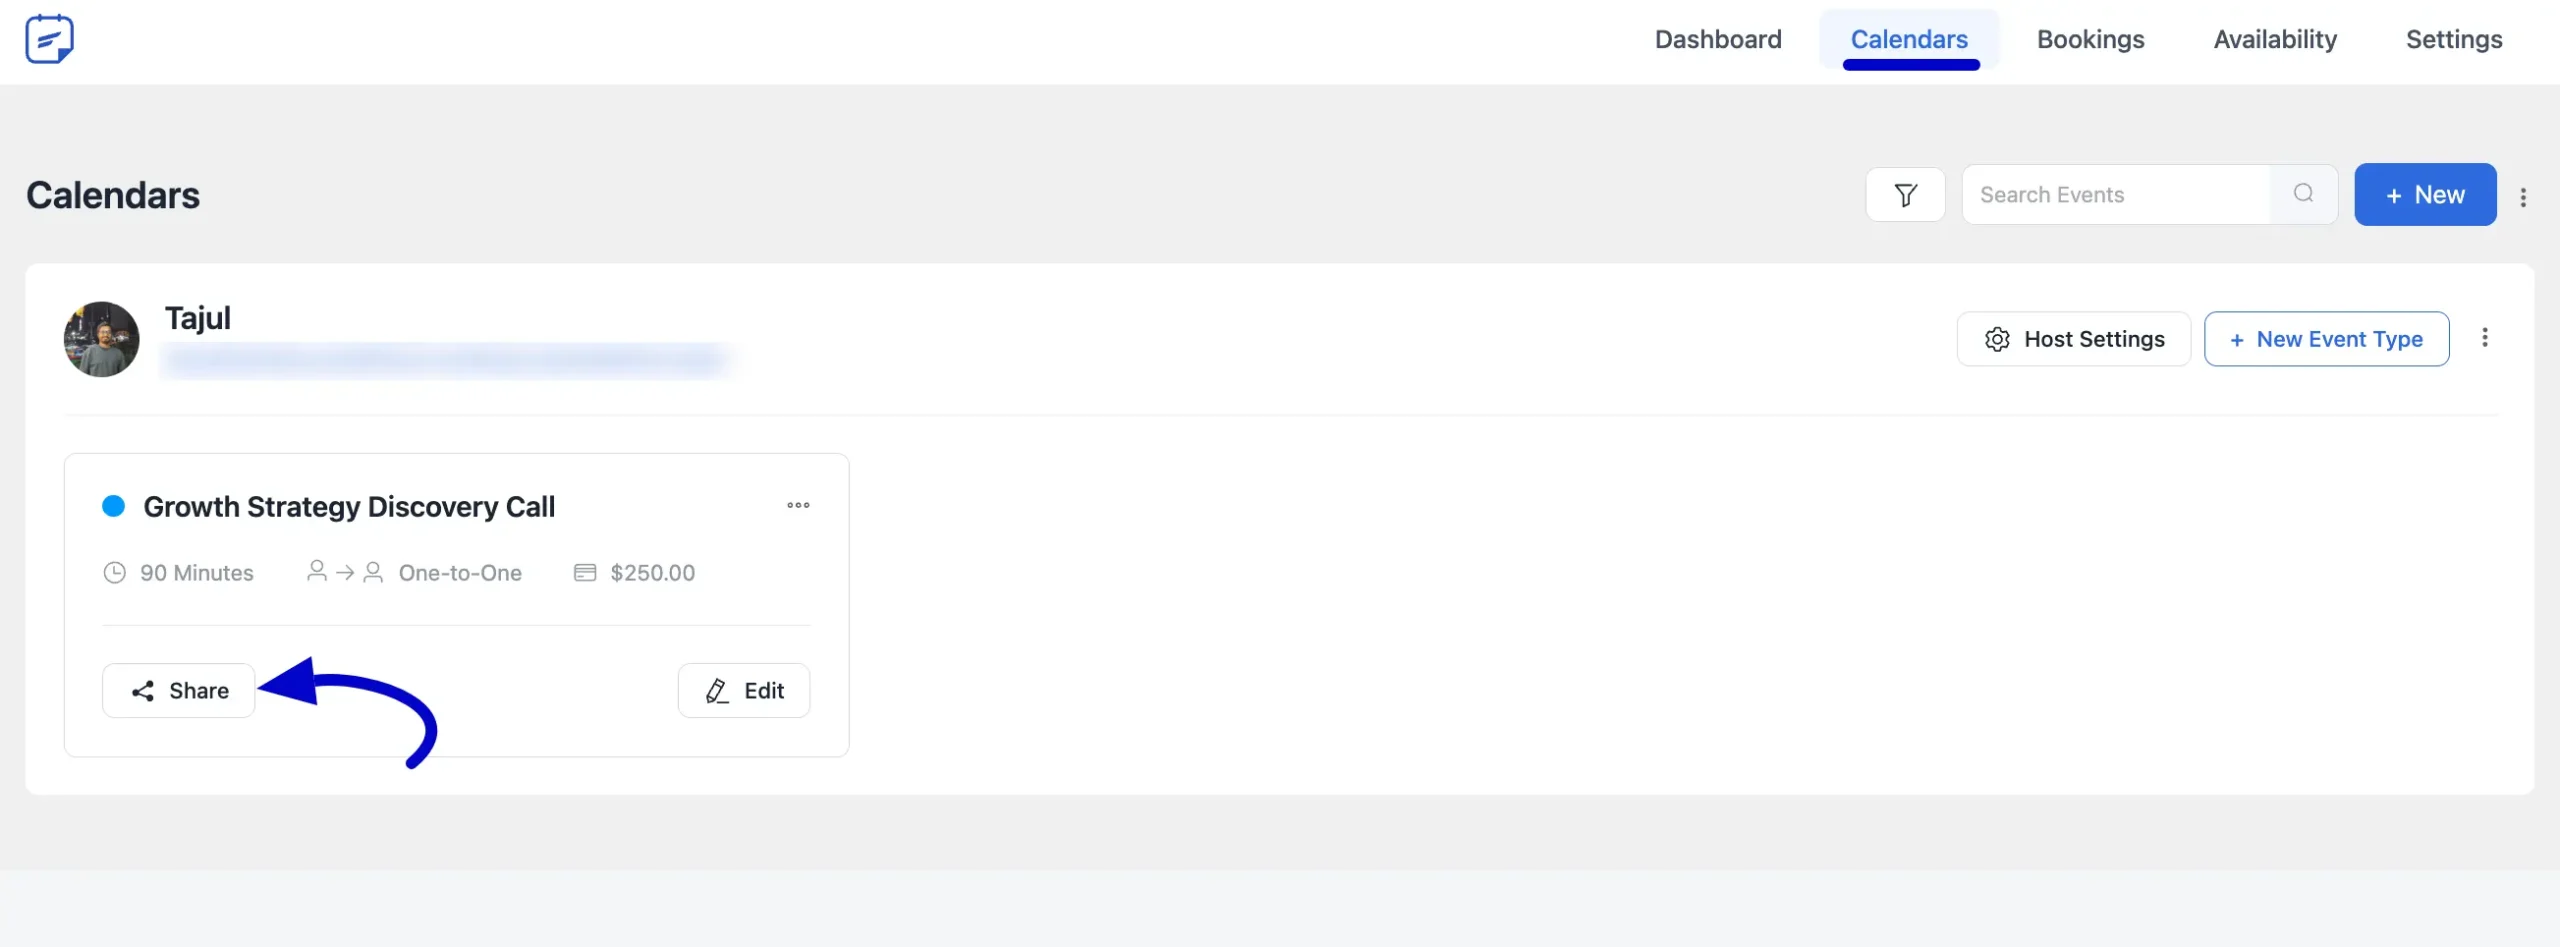Open the Growth Strategy Discovery Call title
The height and width of the screenshot is (947, 2560).
click(349, 506)
